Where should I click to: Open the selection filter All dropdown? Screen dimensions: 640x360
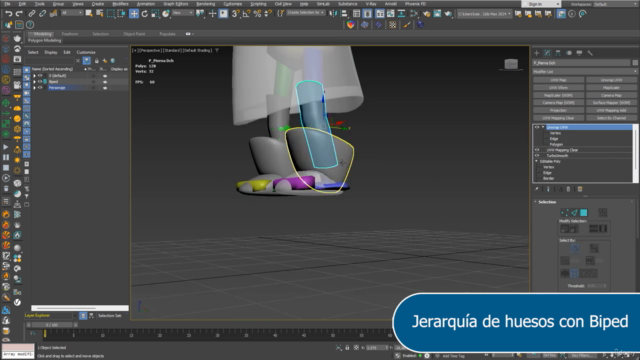click(x=71, y=13)
